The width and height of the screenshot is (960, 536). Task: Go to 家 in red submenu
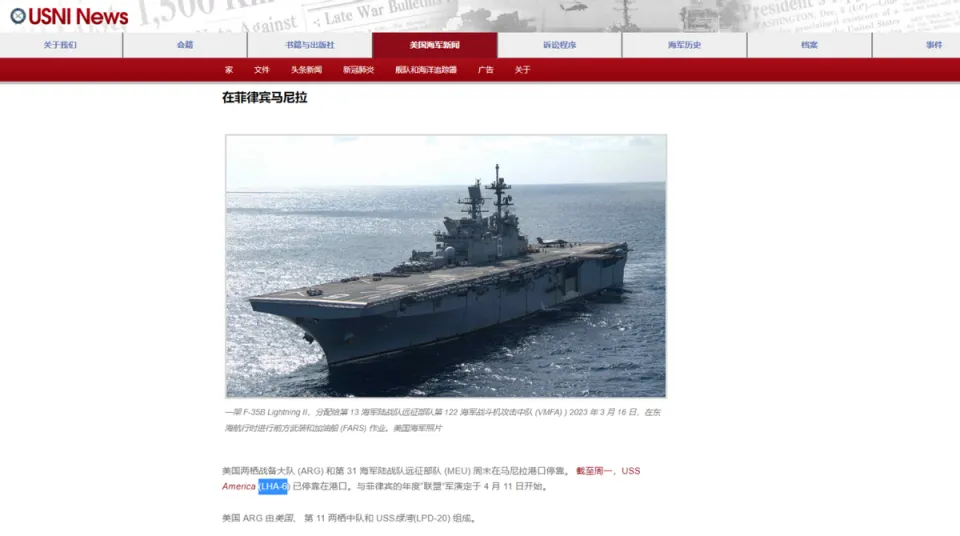[x=229, y=70]
